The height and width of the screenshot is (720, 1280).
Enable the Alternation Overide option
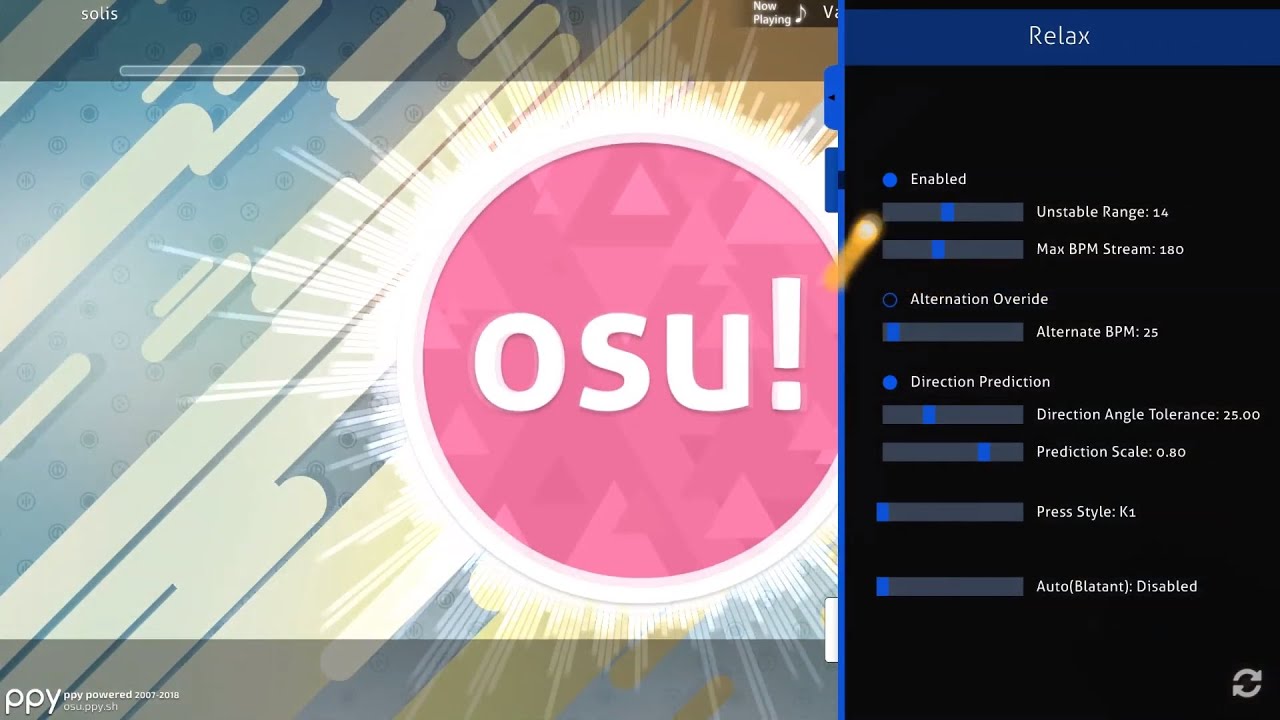[890, 299]
